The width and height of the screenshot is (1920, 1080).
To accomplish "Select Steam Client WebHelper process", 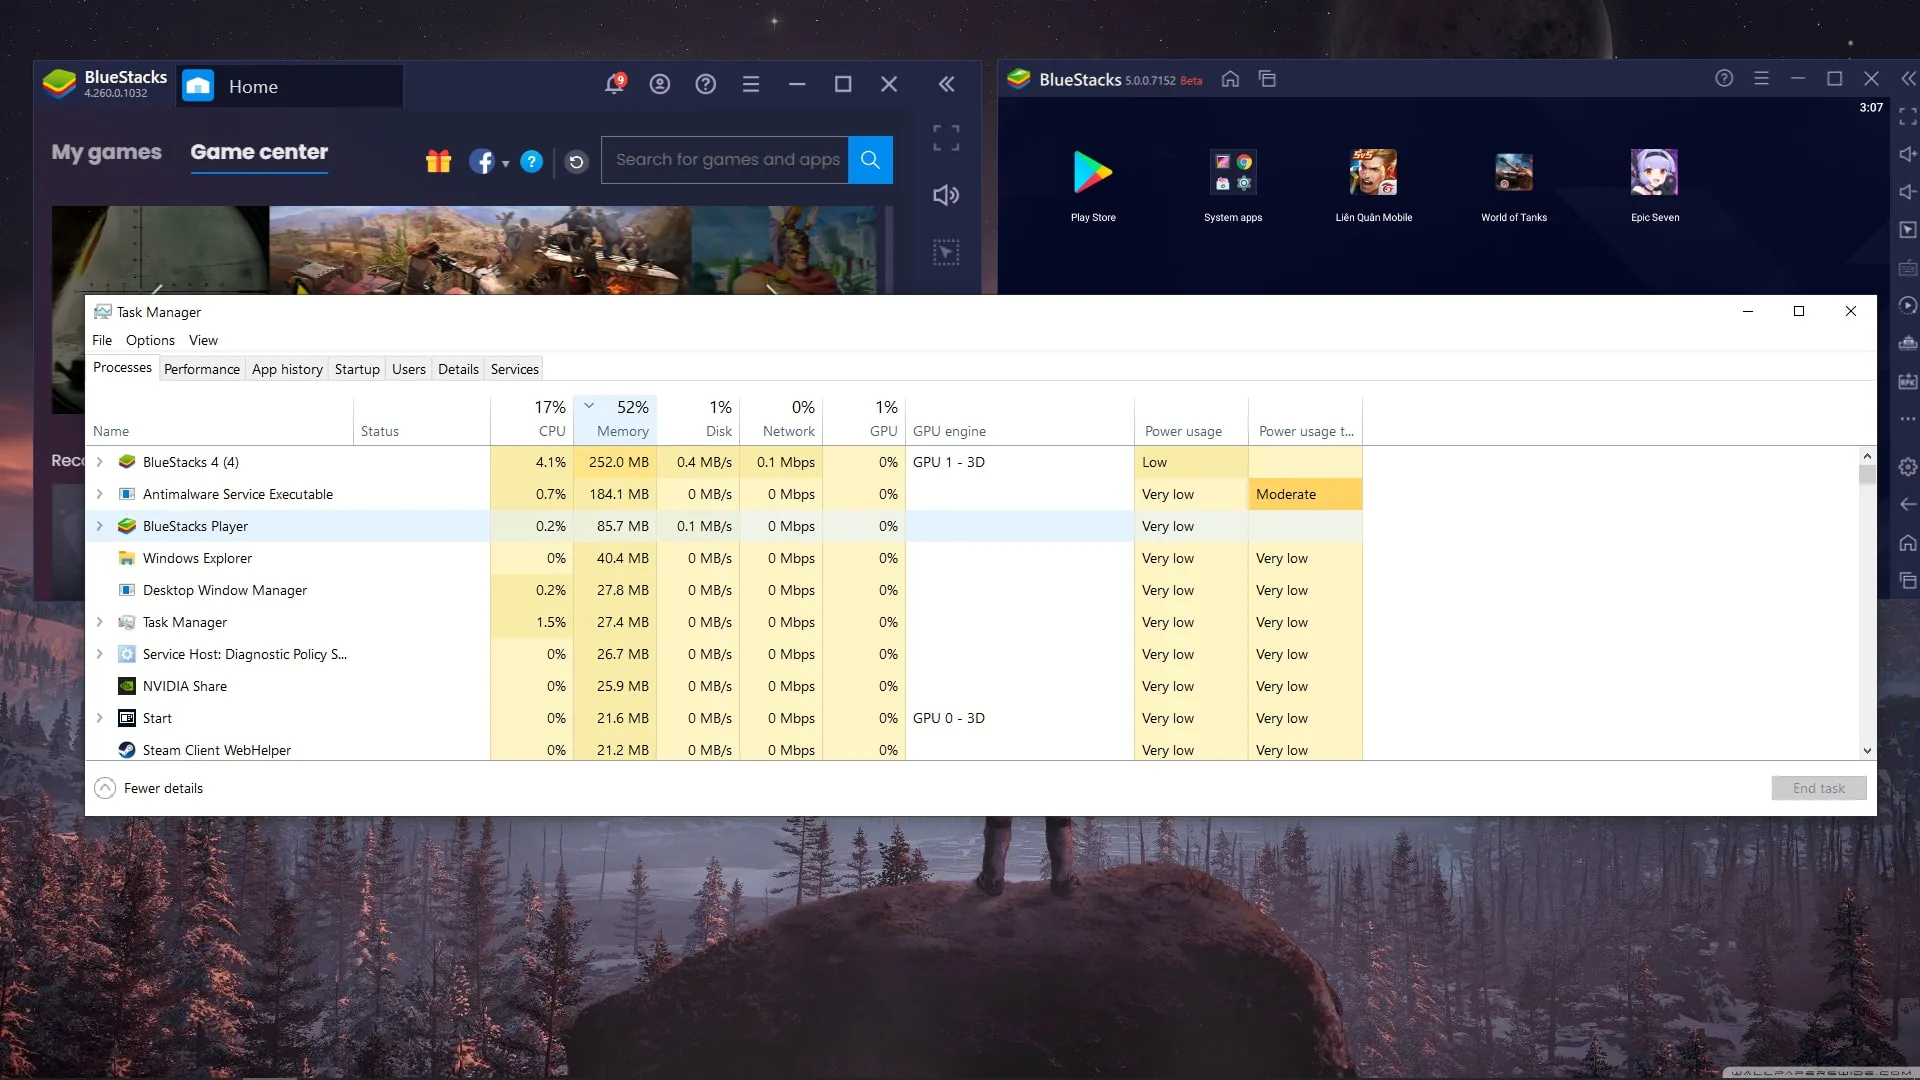I will (724, 750).
